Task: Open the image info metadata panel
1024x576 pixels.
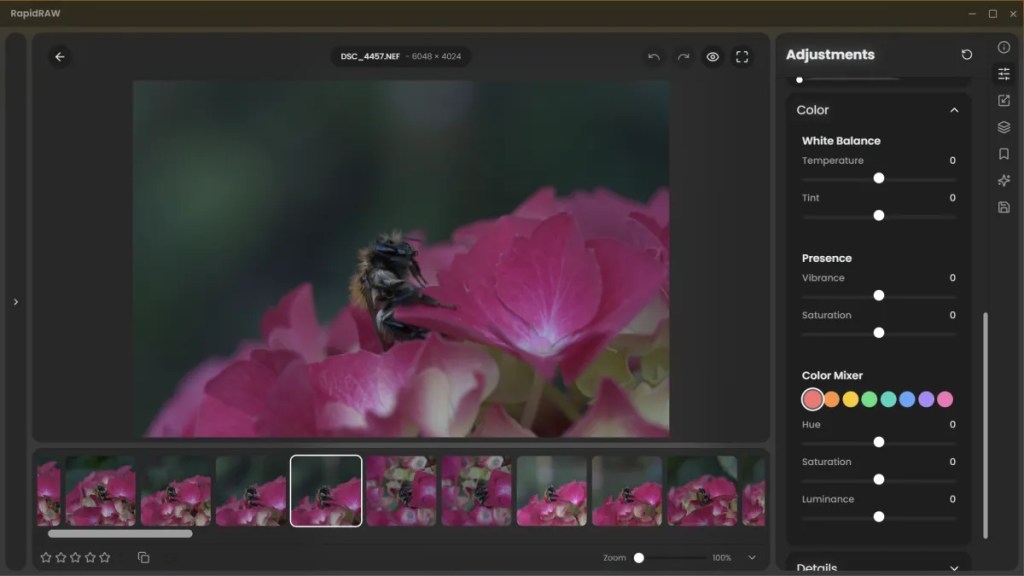Action: (x=1004, y=47)
